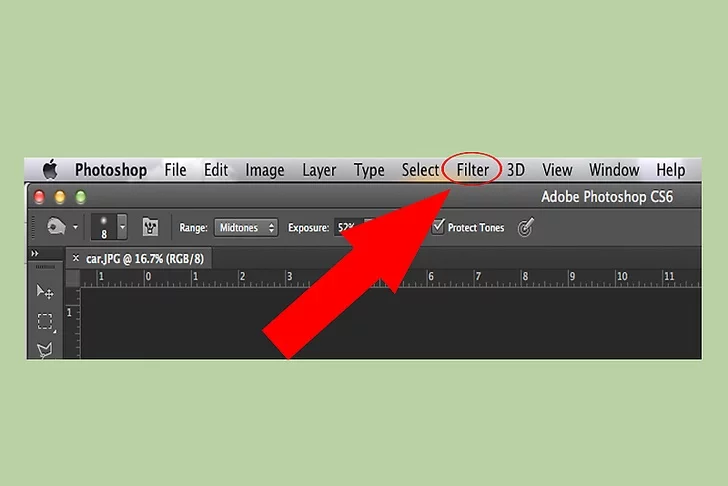Open the Image menu
728x486 pixels.
pos(265,170)
